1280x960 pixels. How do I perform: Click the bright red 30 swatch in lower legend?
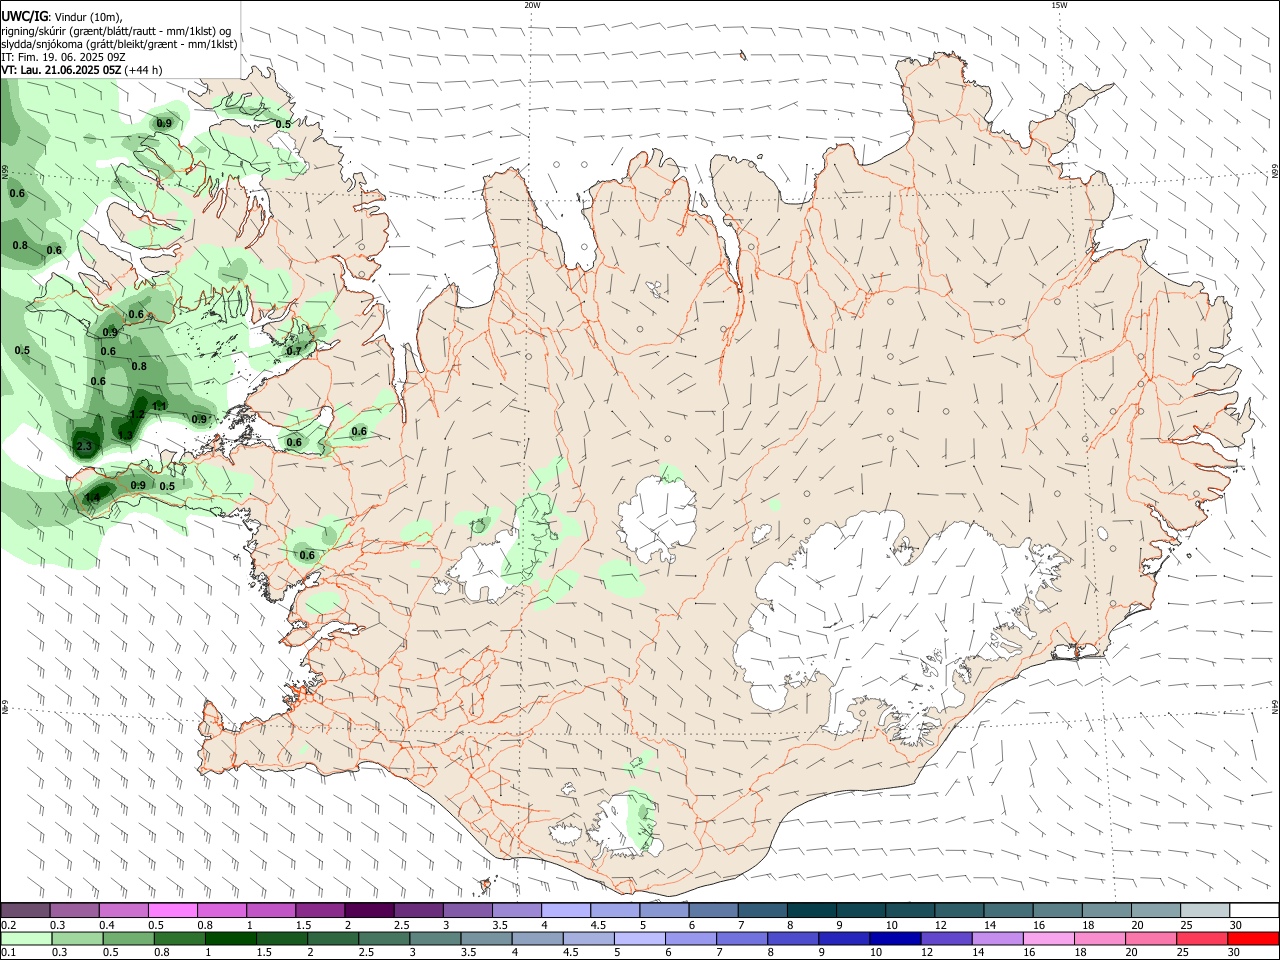point(1252,939)
